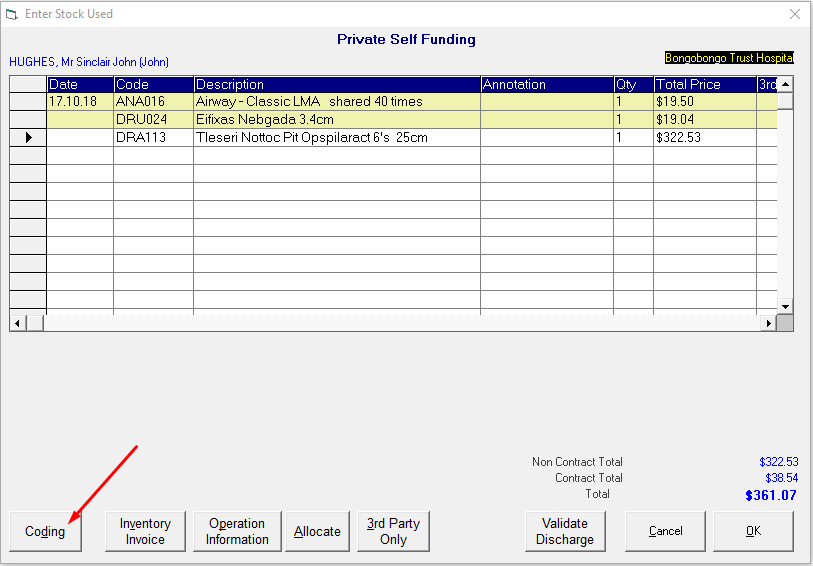Open Operation Information
Image resolution: width=813 pixels, height=566 pixels.
[x=237, y=531]
